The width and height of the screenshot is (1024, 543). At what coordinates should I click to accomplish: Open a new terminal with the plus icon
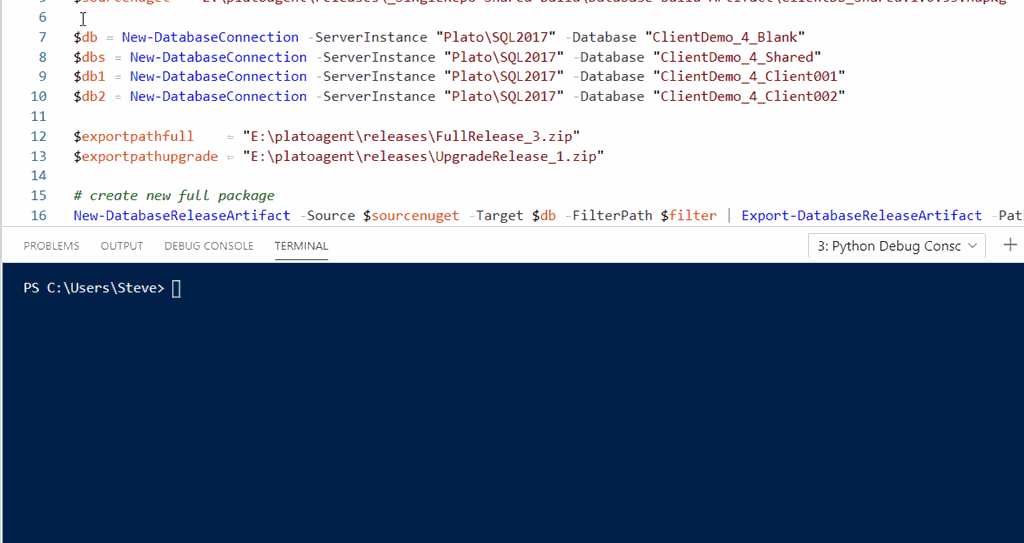click(x=1010, y=245)
